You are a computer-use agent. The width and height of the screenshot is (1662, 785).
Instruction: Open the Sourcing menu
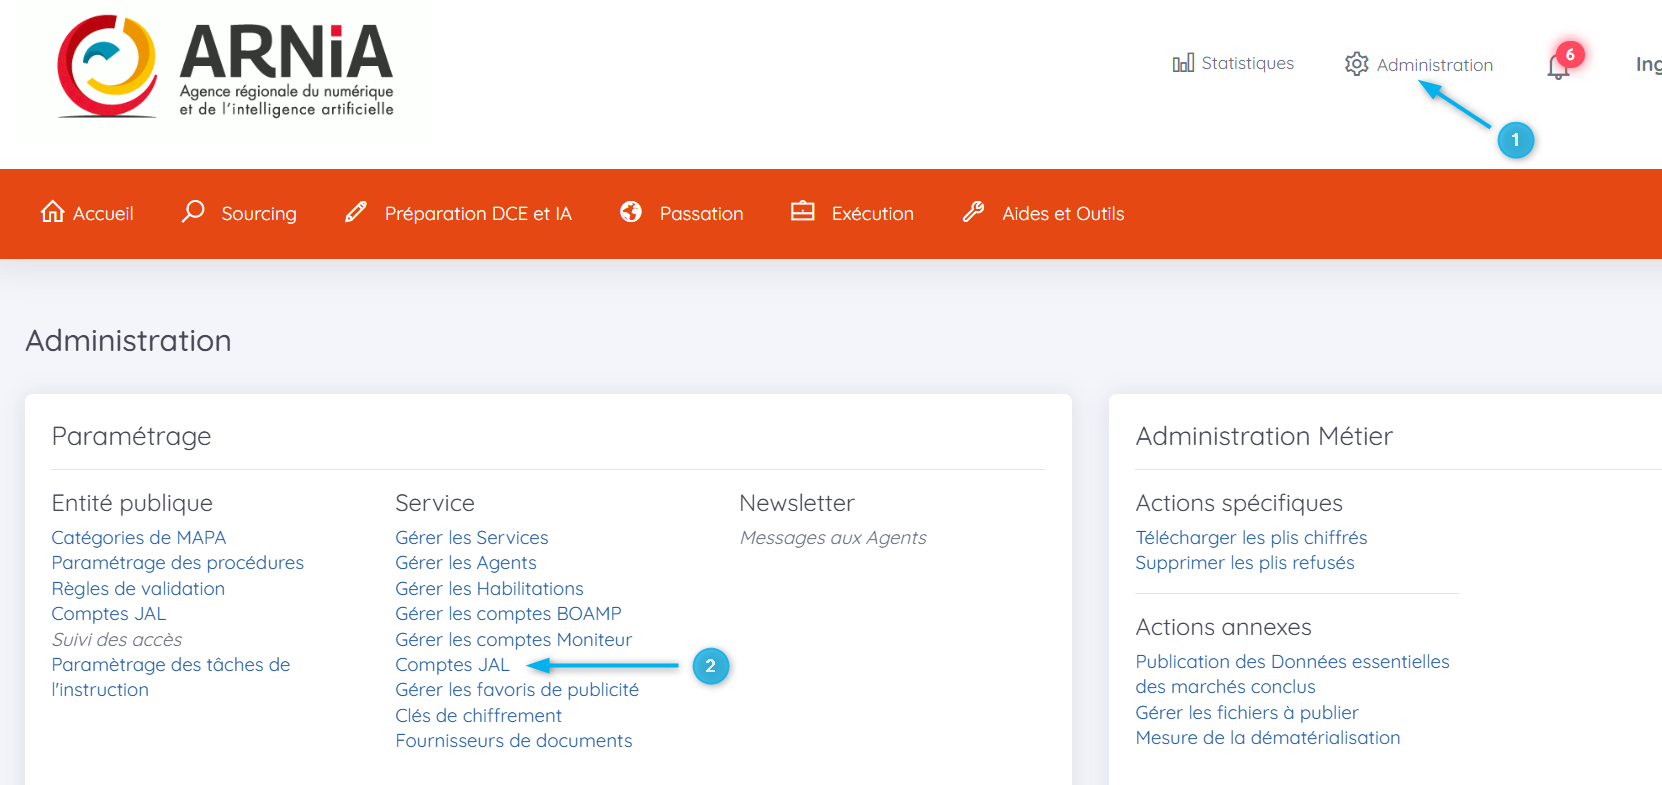click(258, 214)
